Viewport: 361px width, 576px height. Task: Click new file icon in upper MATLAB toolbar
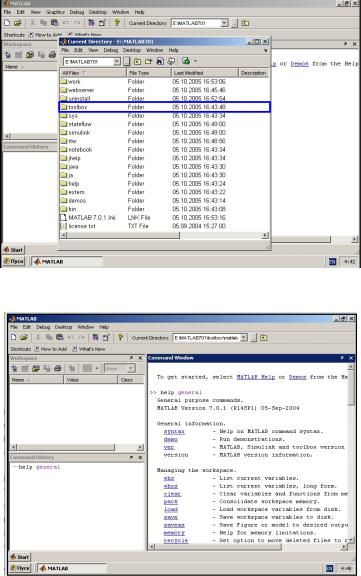tap(7, 23)
